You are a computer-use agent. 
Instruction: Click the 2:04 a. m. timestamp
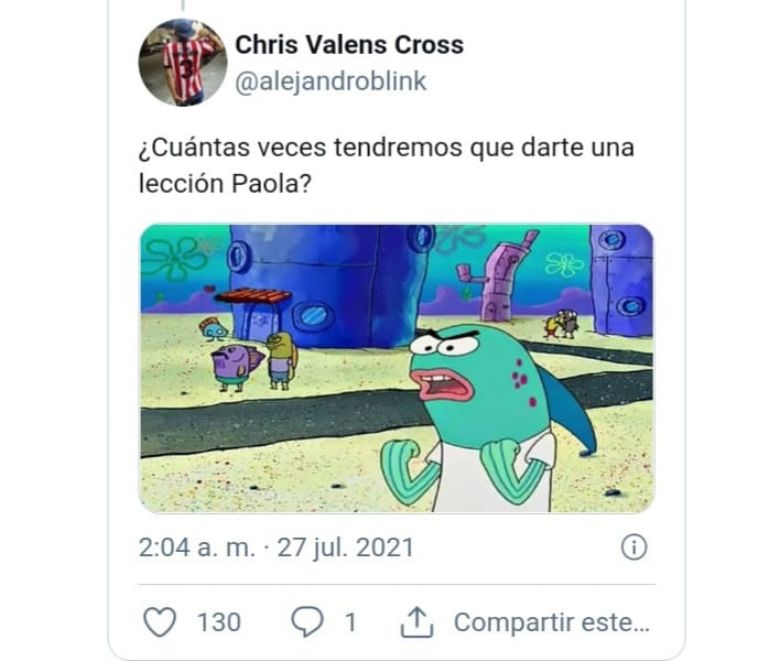(197, 547)
